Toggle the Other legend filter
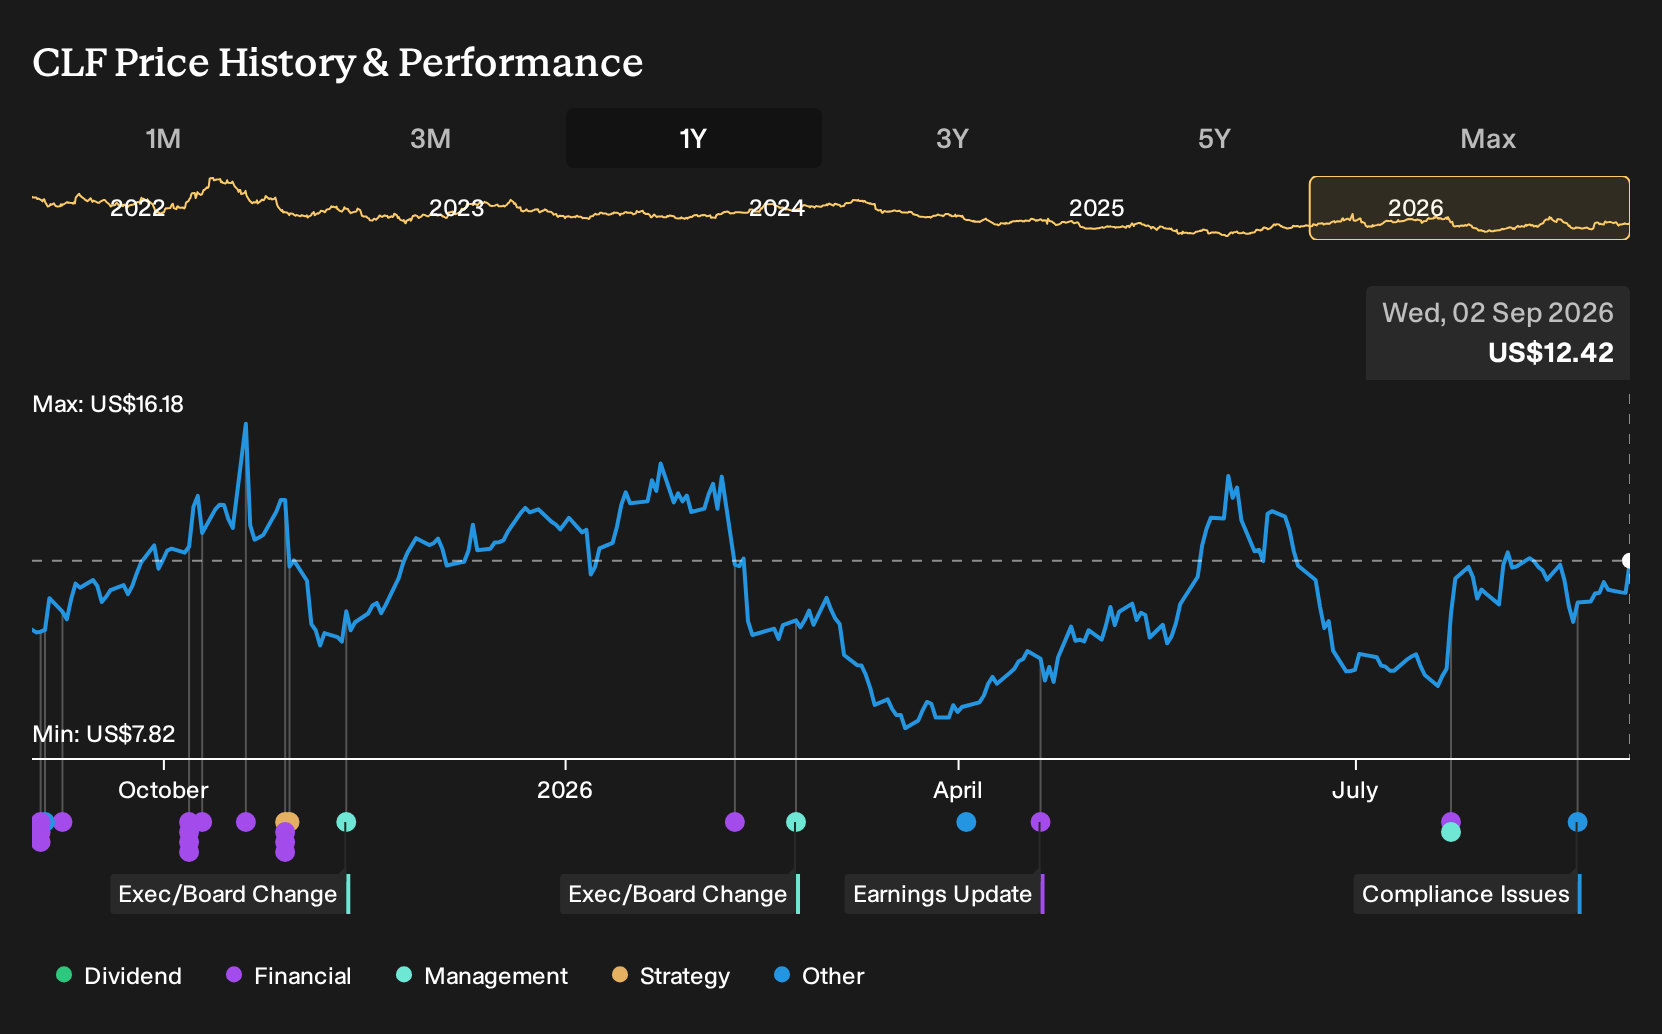Viewport: 1662px width, 1034px height. [819, 976]
